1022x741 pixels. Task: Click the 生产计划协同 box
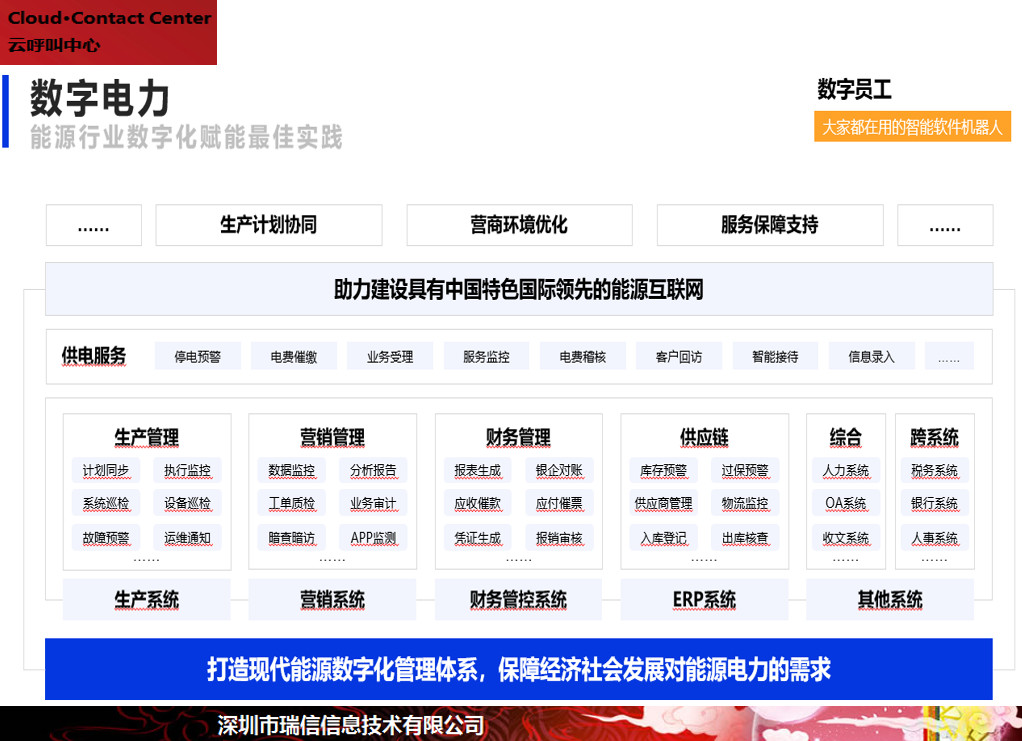click(269, 225)
